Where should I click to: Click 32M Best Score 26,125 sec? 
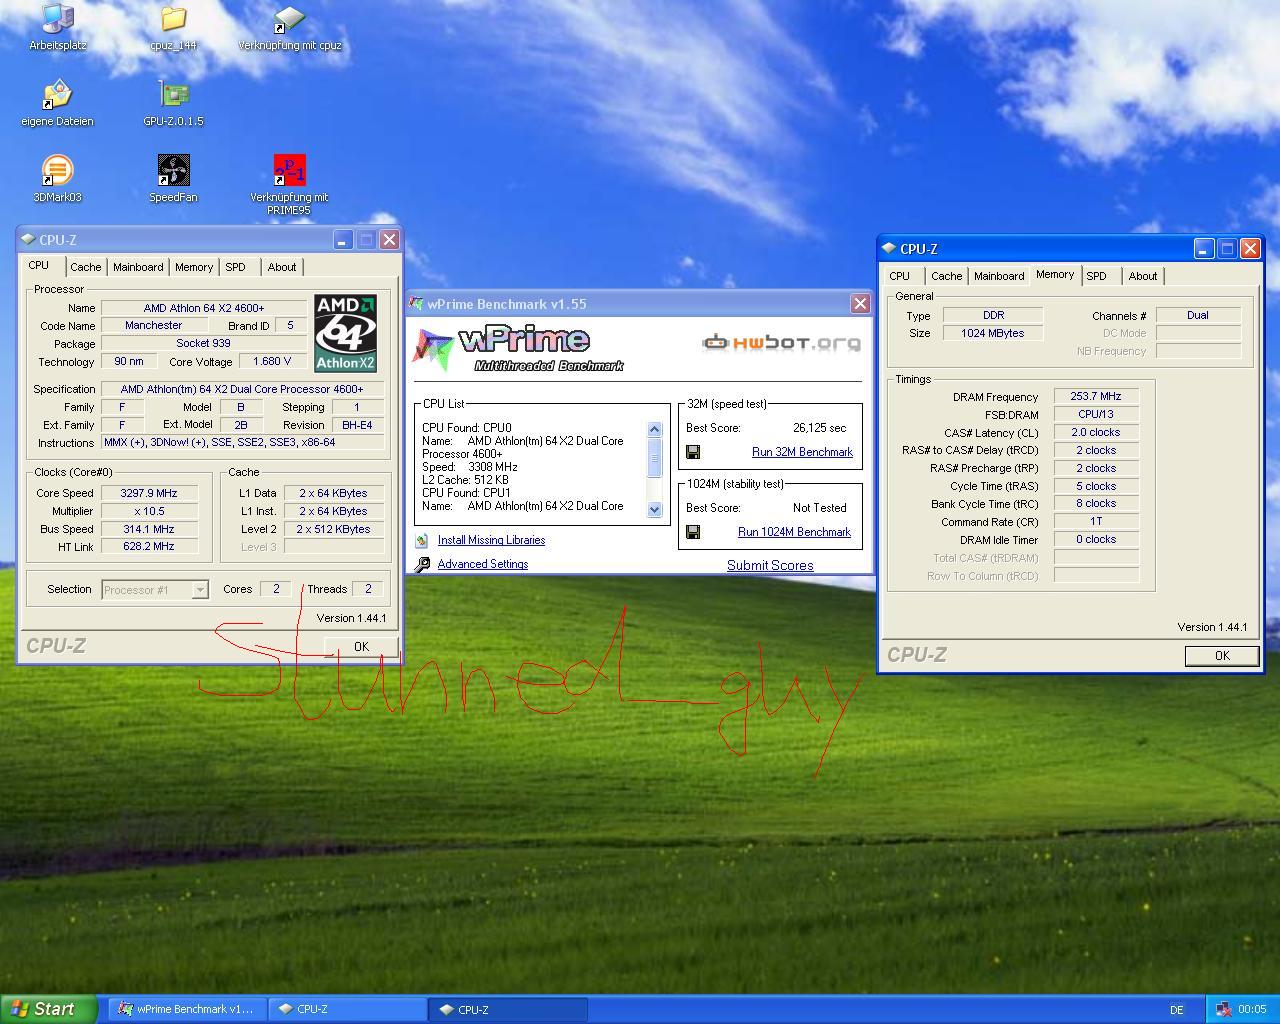click(819, 428)
